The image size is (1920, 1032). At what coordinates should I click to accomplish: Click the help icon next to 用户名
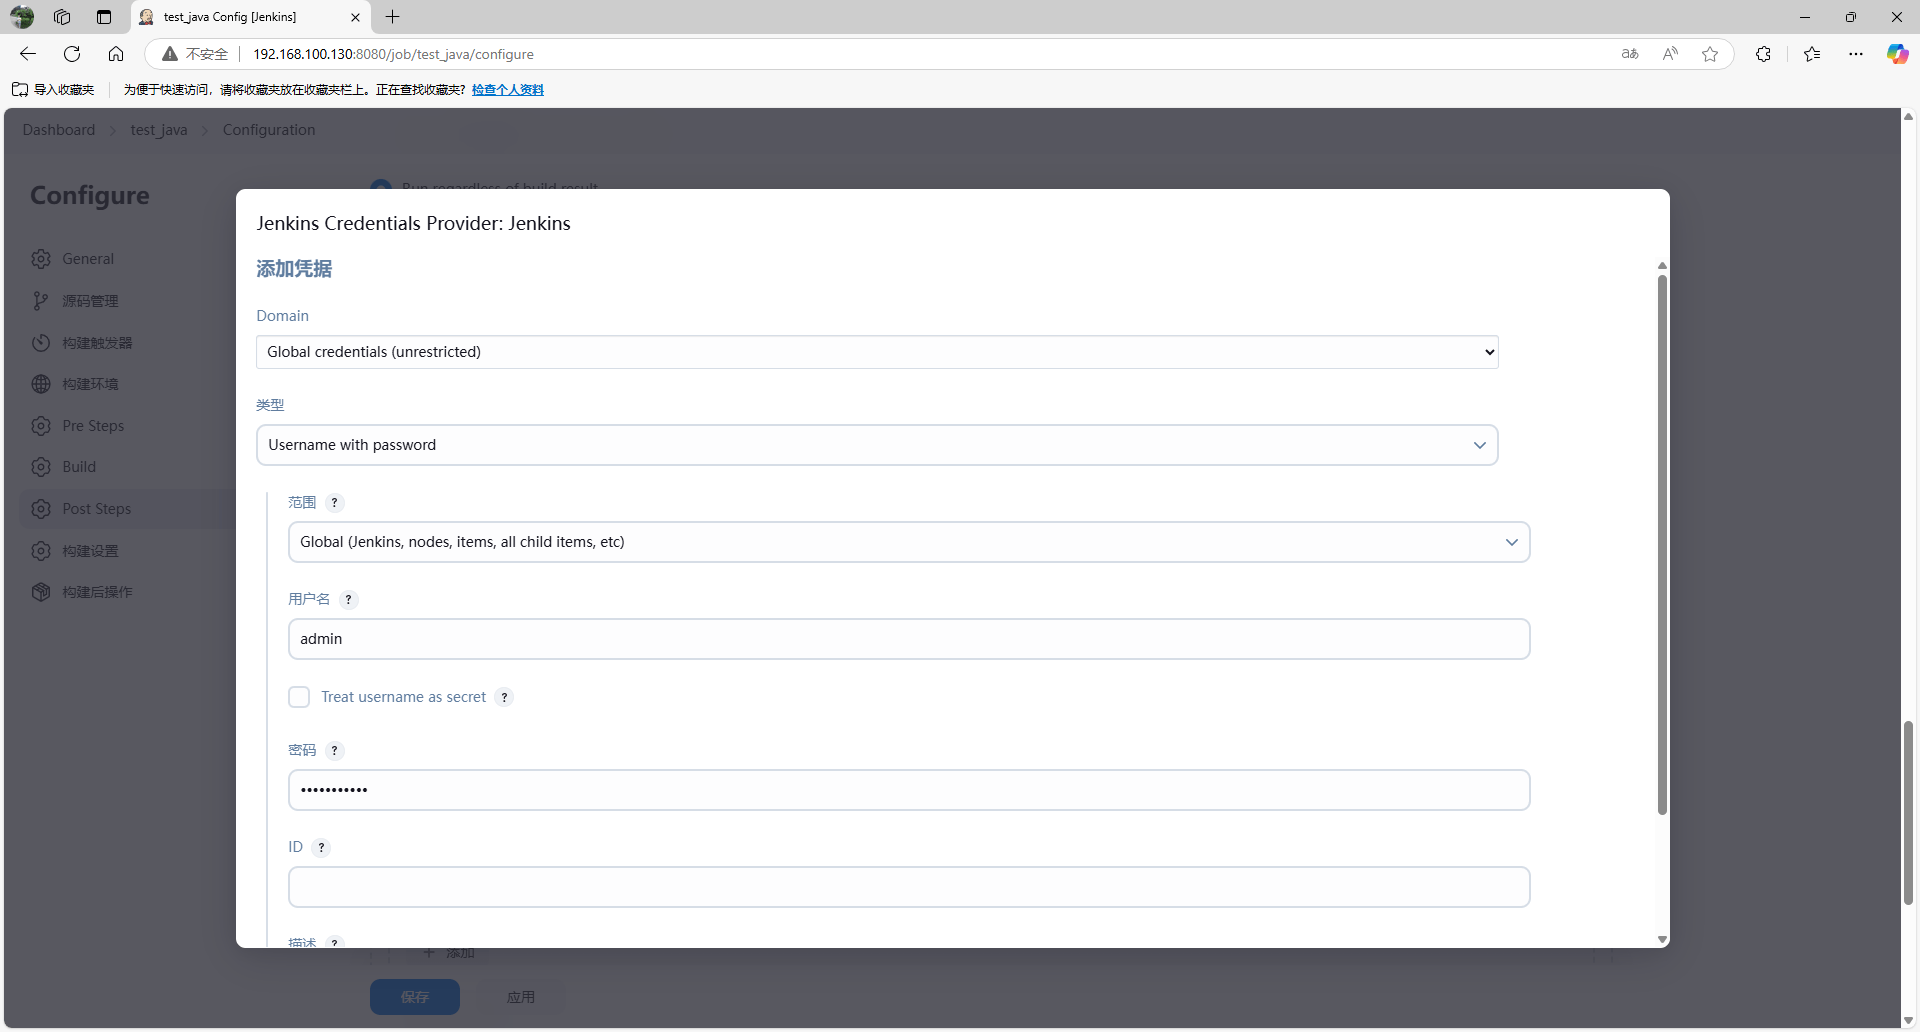[x=348, y=600]
